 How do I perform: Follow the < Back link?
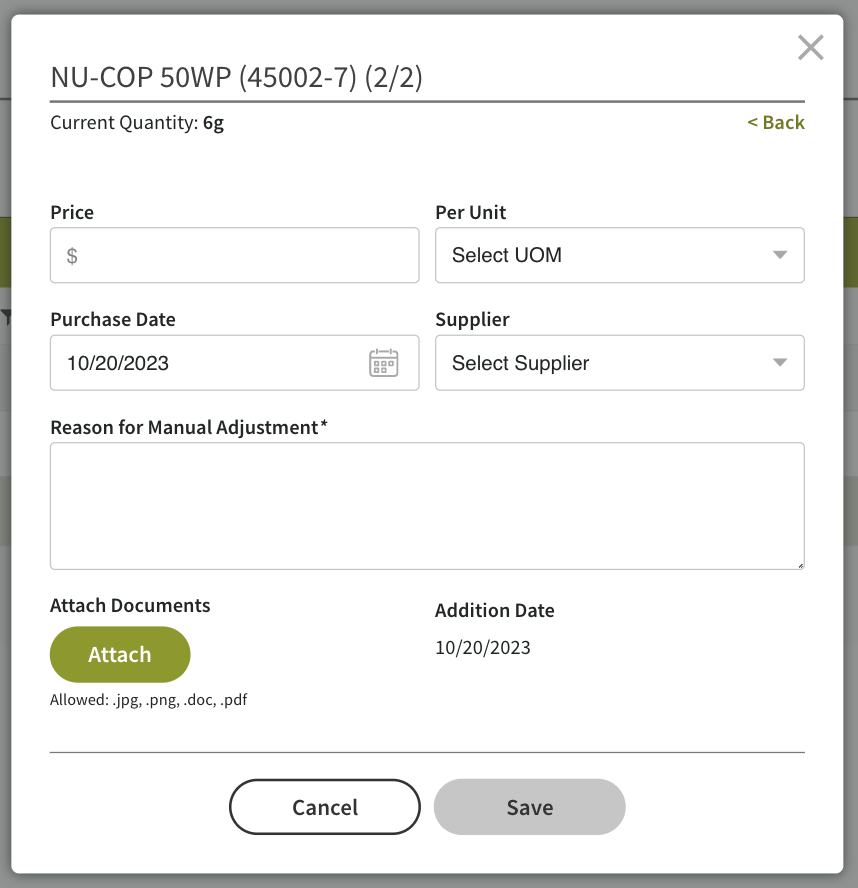[776, 122]
